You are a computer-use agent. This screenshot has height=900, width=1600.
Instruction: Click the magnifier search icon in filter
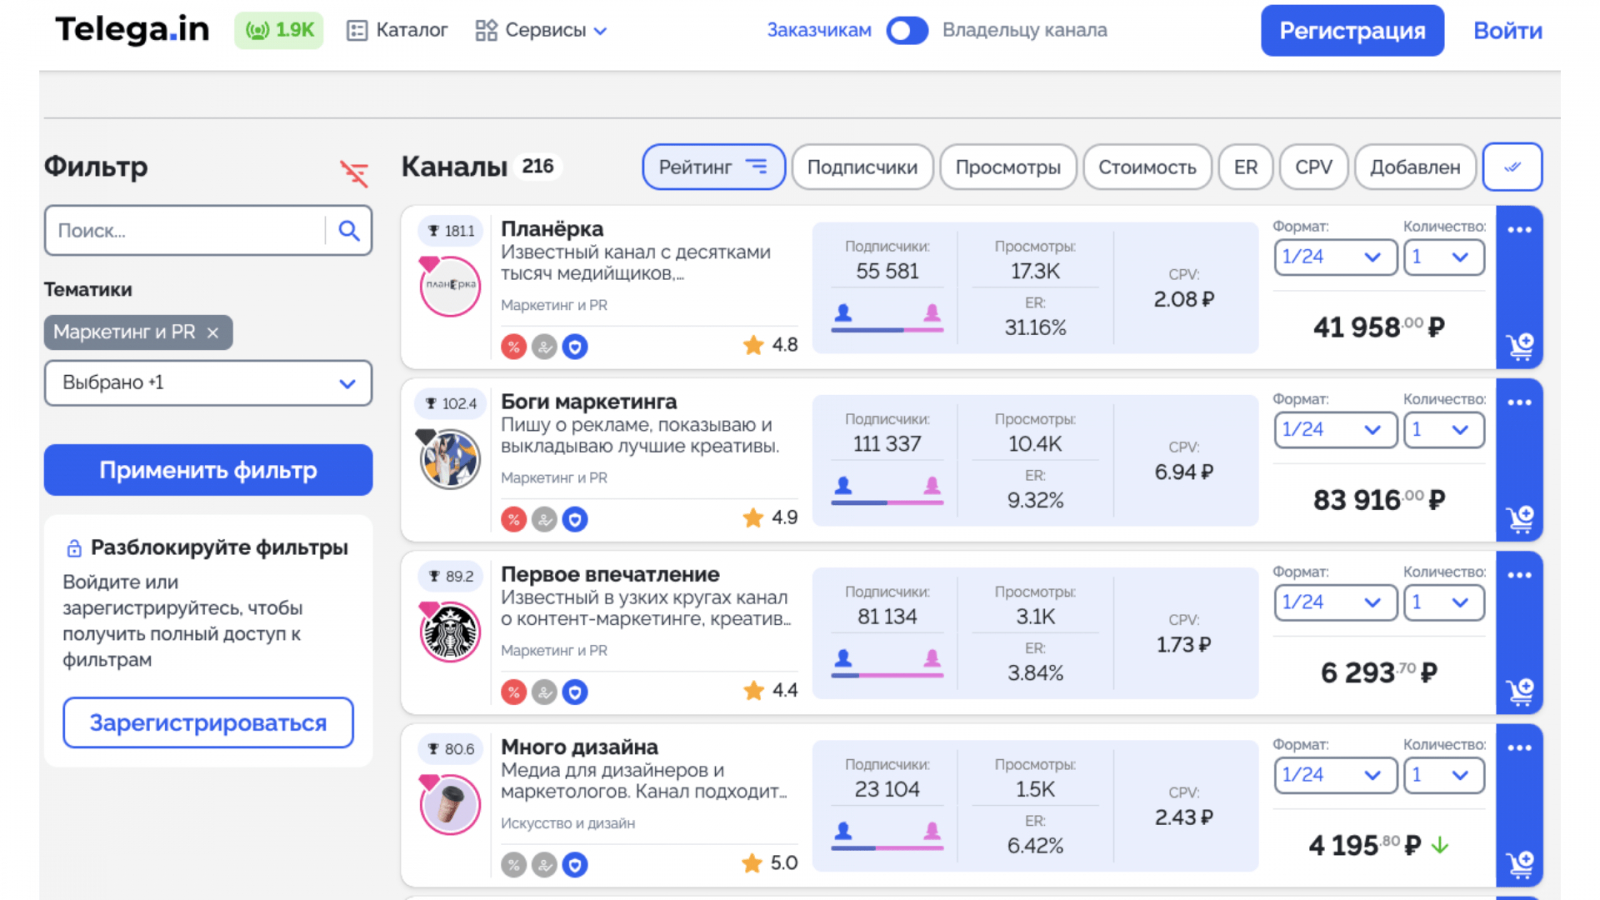[x=349, y=231]
